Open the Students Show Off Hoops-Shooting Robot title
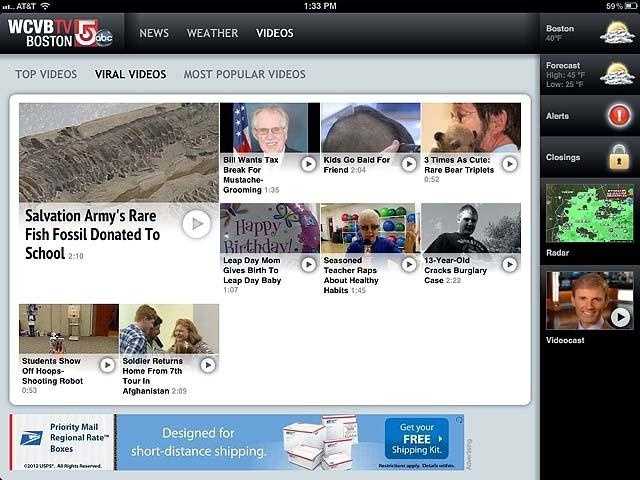Image resolution: width=640 pixels, height=480 pixels. [x=52, y=371]
